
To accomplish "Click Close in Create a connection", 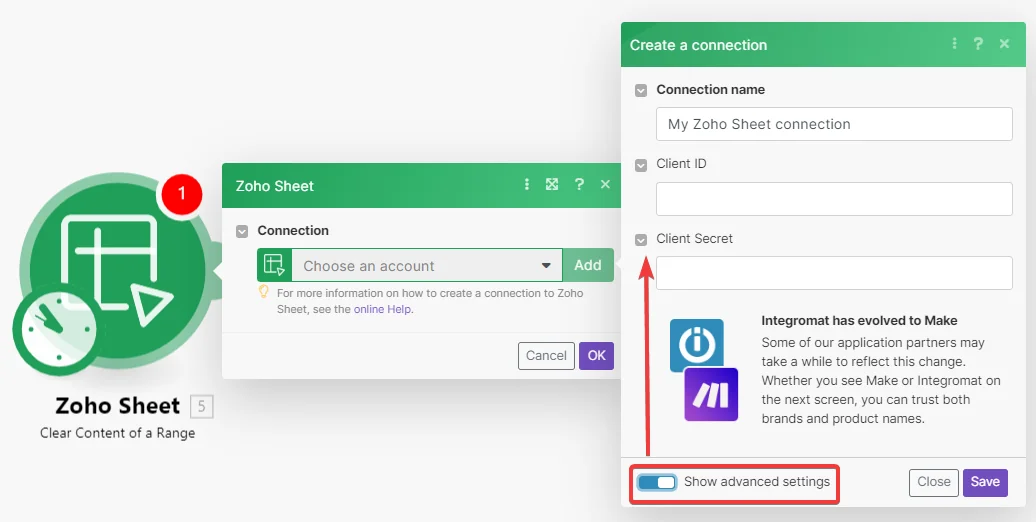I will coord(934,482).
